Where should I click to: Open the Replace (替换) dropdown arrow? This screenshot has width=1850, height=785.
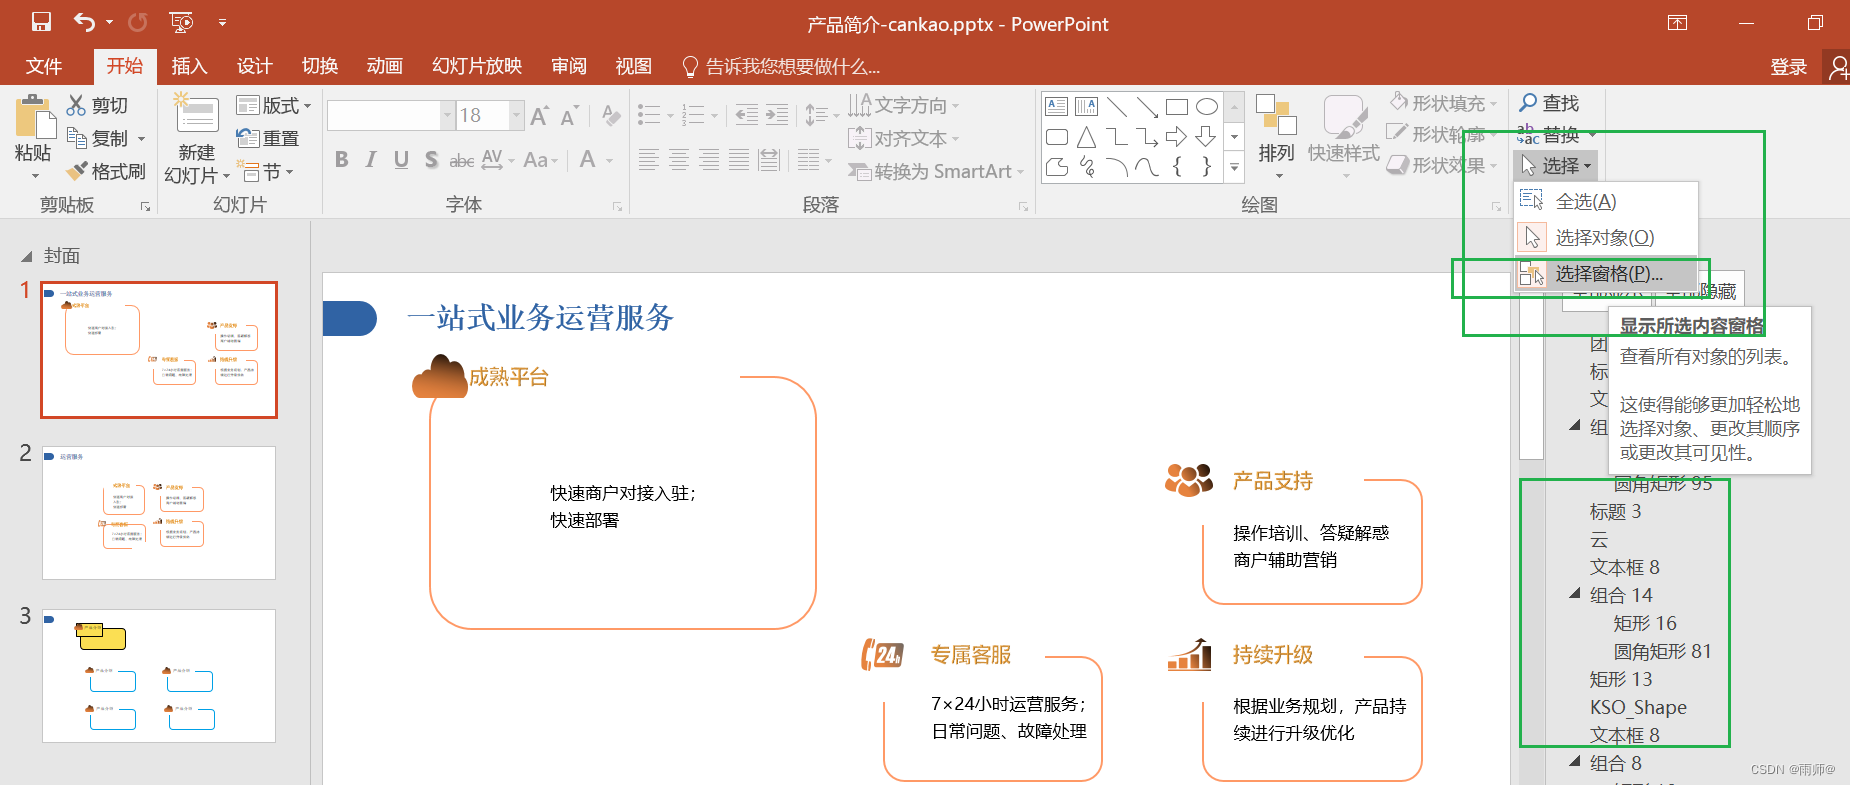[1592, 134]
